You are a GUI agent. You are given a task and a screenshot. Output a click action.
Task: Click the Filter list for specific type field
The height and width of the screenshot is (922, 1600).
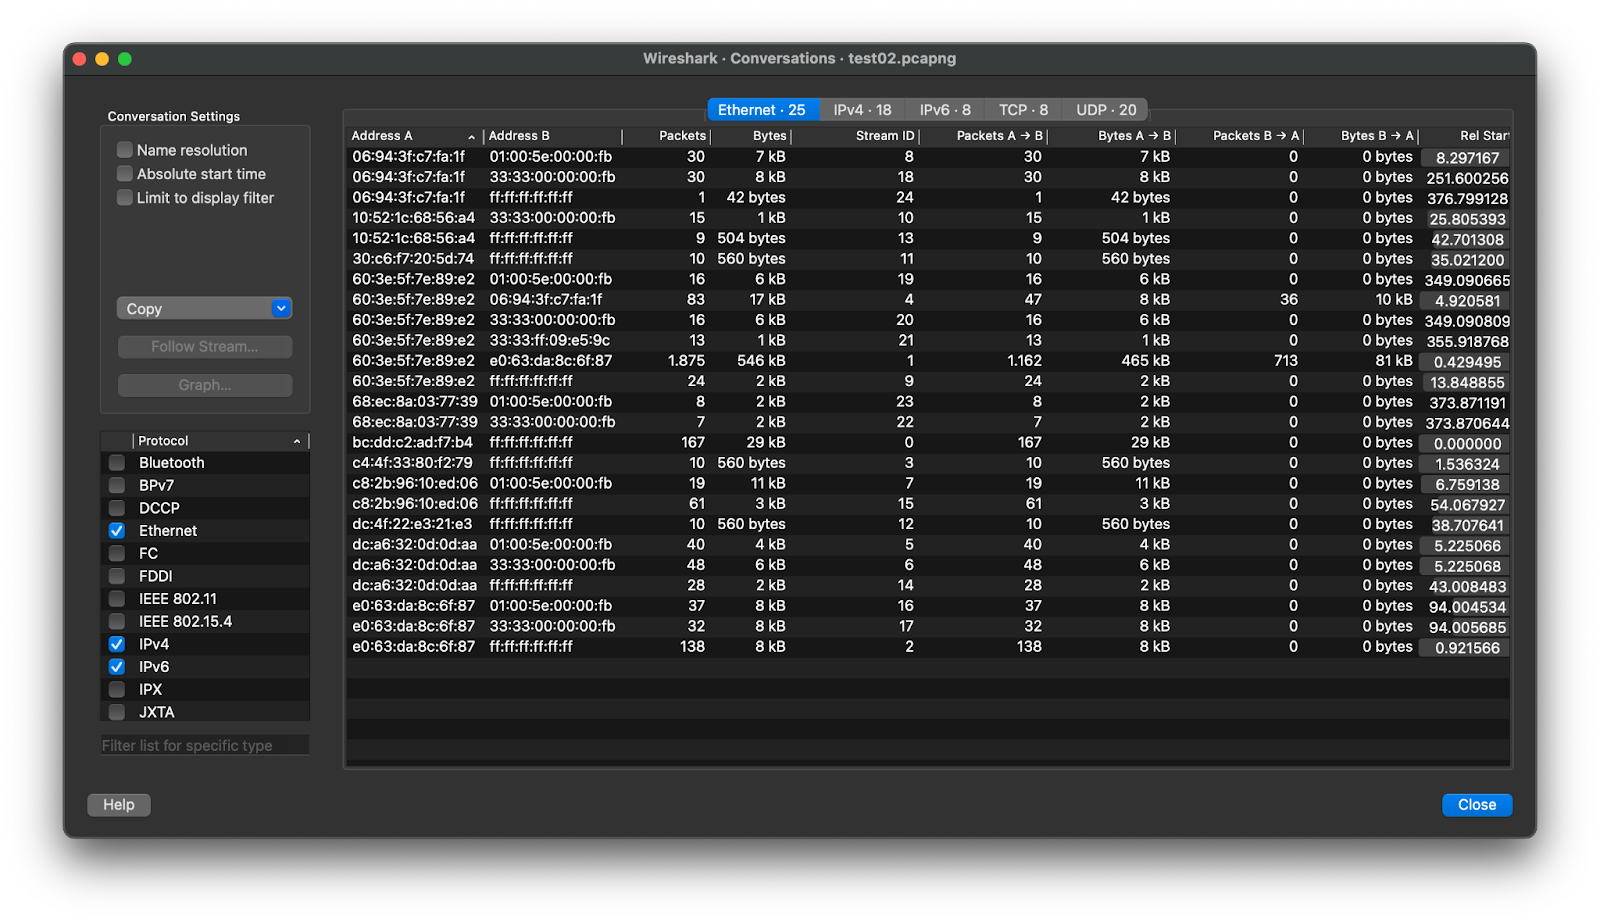(x=204, y=746)
